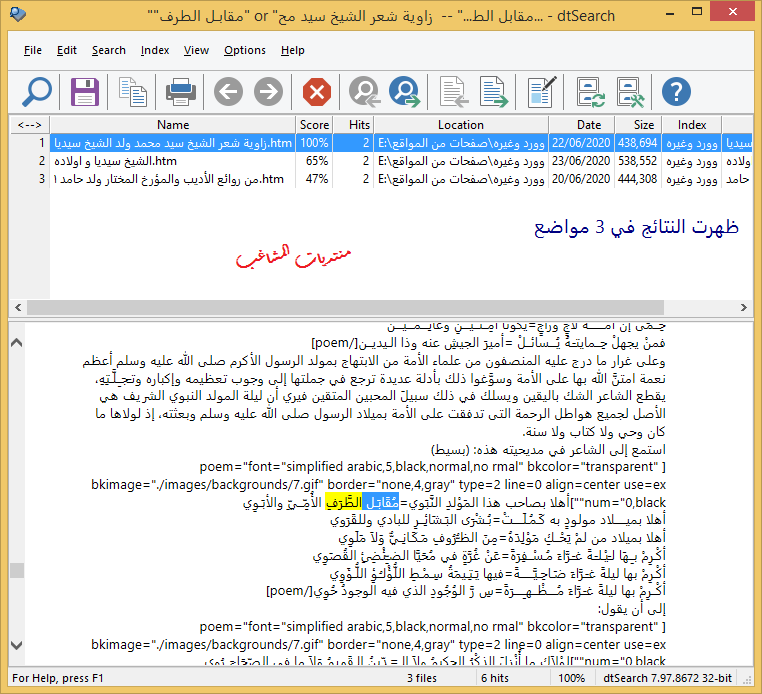
Task: Click the Update index toolbar icon
Action: point(590,93)
